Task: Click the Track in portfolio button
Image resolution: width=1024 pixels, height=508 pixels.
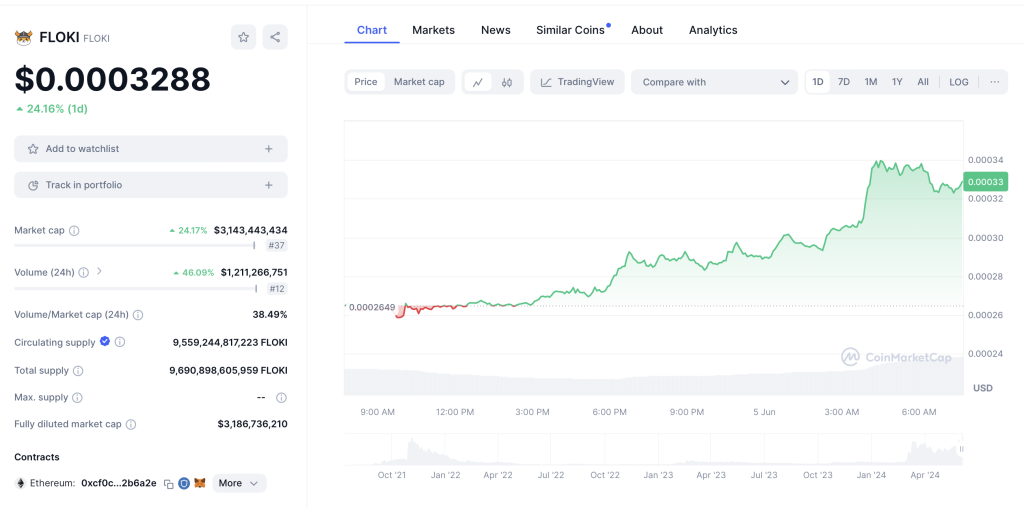Action: 151,185
